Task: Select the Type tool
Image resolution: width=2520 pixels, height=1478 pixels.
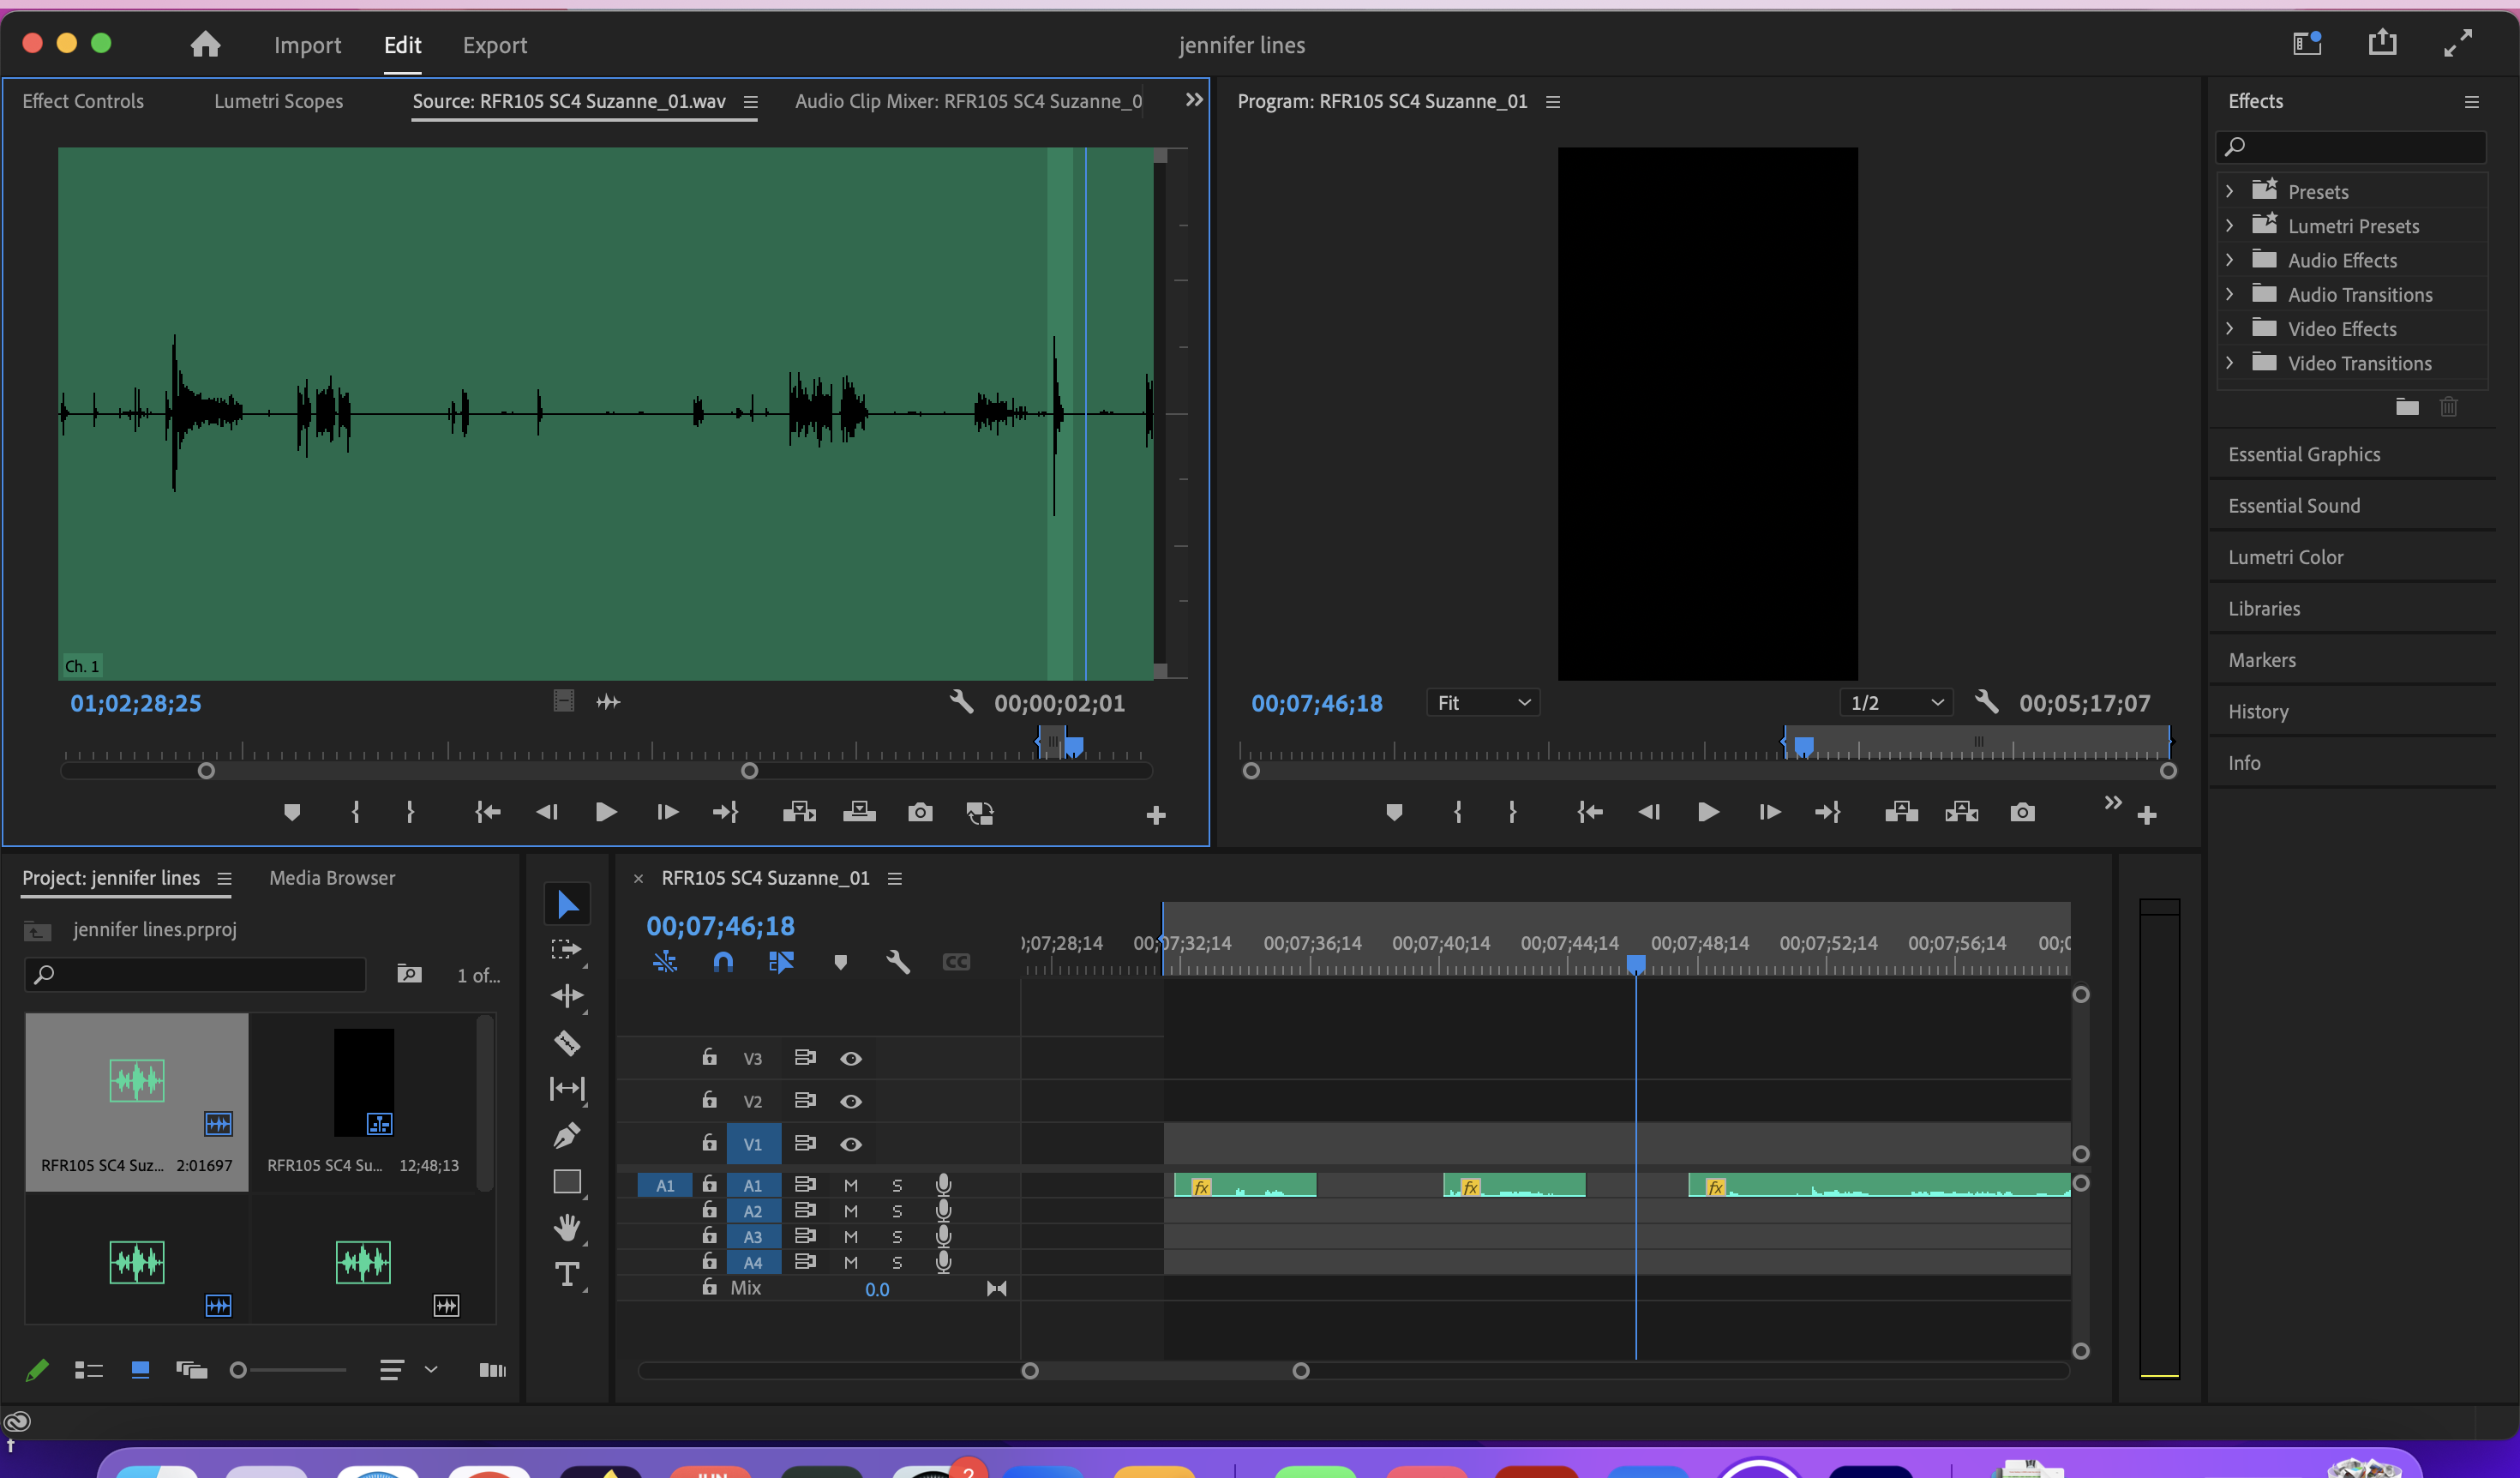Action: [567, 1274]
